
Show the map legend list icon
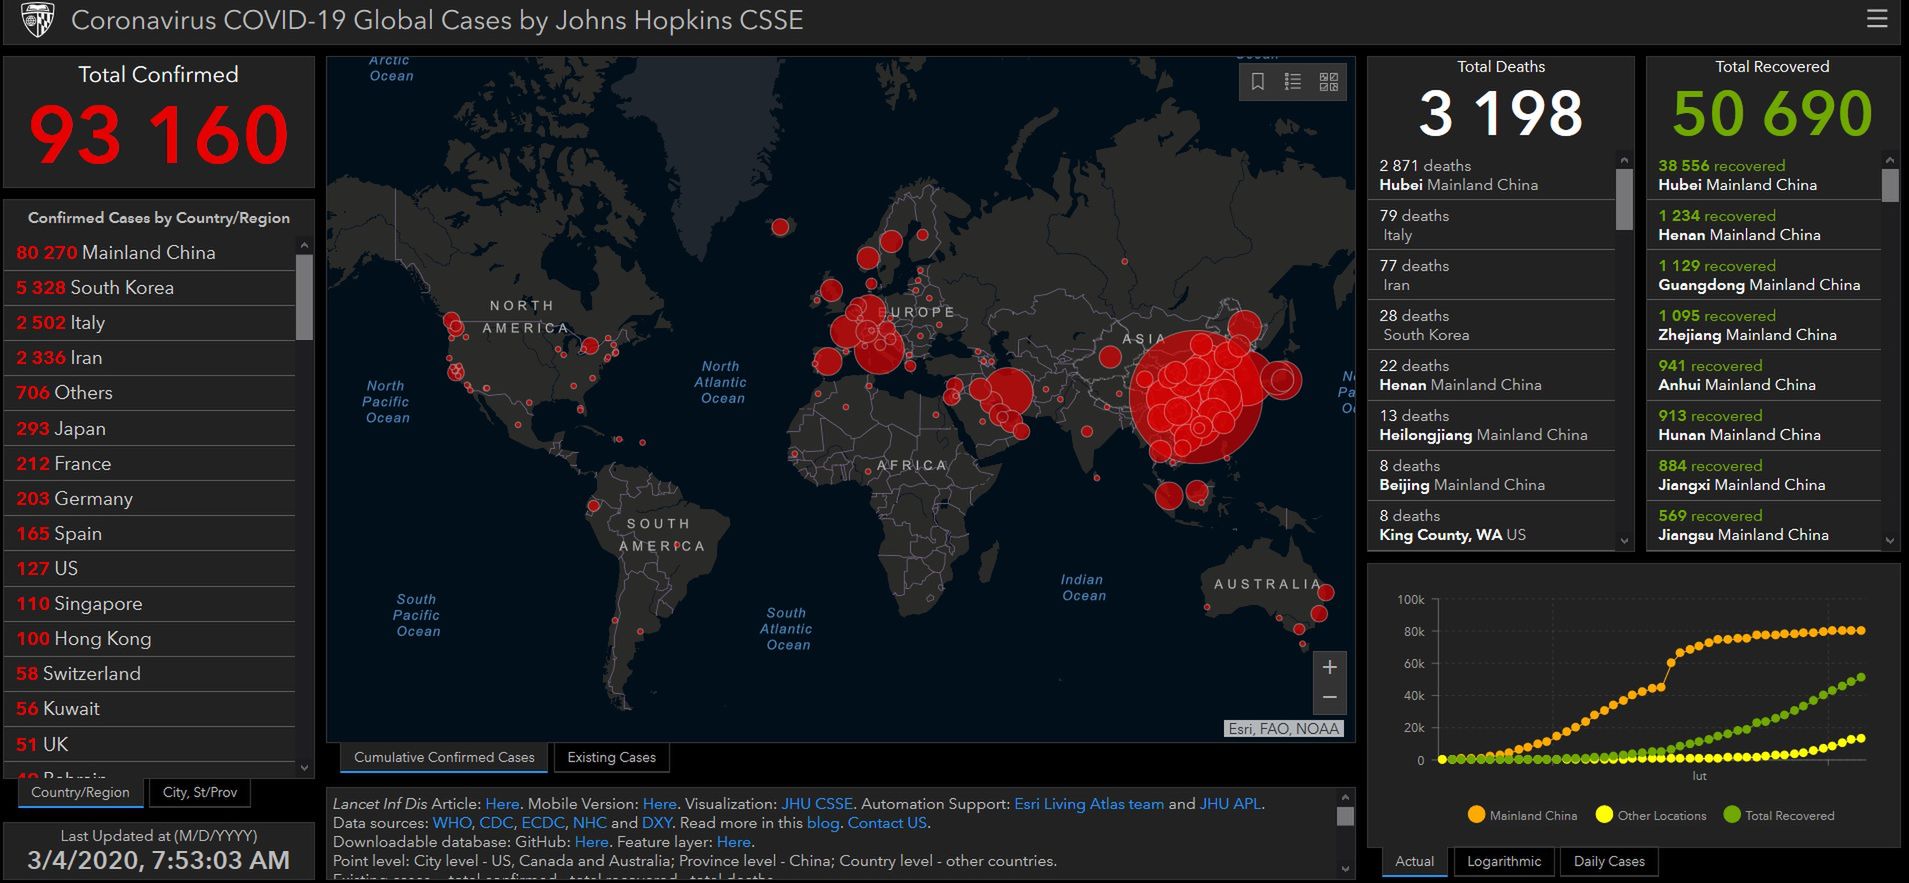pos(1293,82)
